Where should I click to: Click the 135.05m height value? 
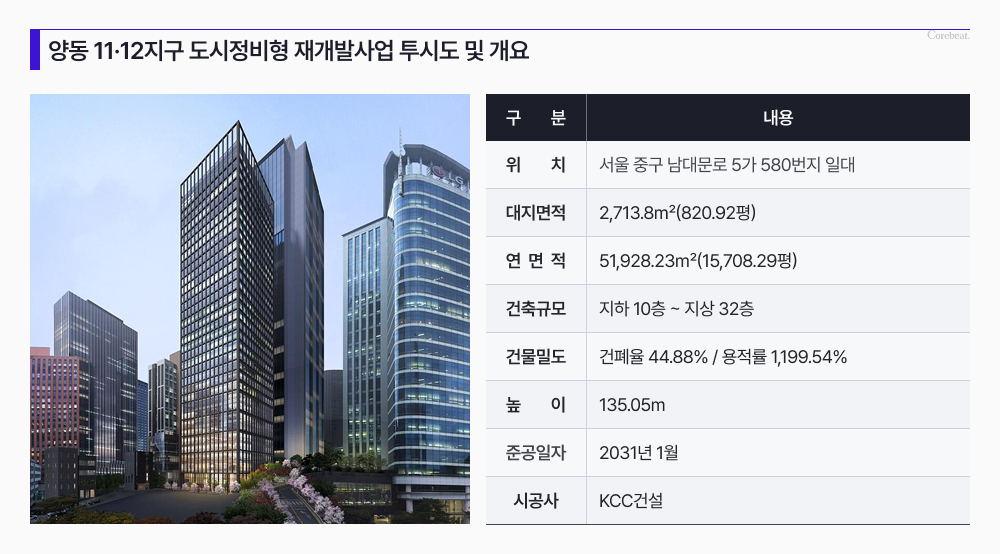click(x=632, y=405)
